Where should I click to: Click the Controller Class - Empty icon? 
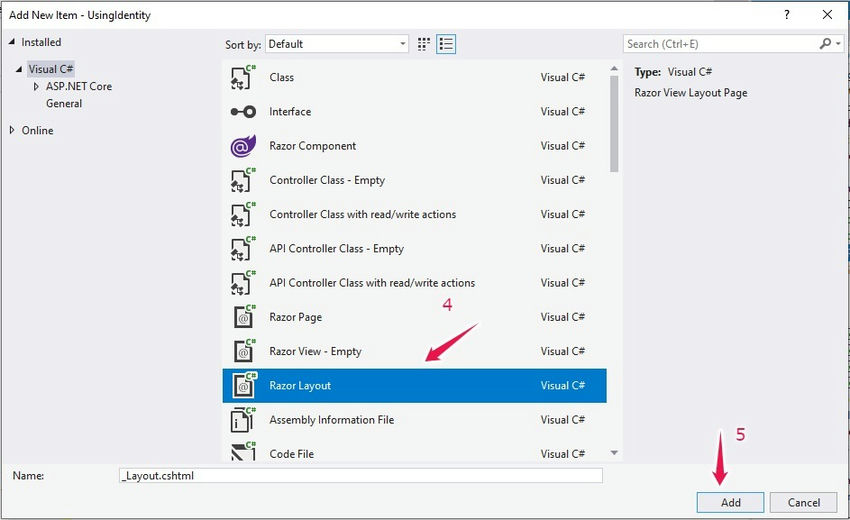coord(243,180)
